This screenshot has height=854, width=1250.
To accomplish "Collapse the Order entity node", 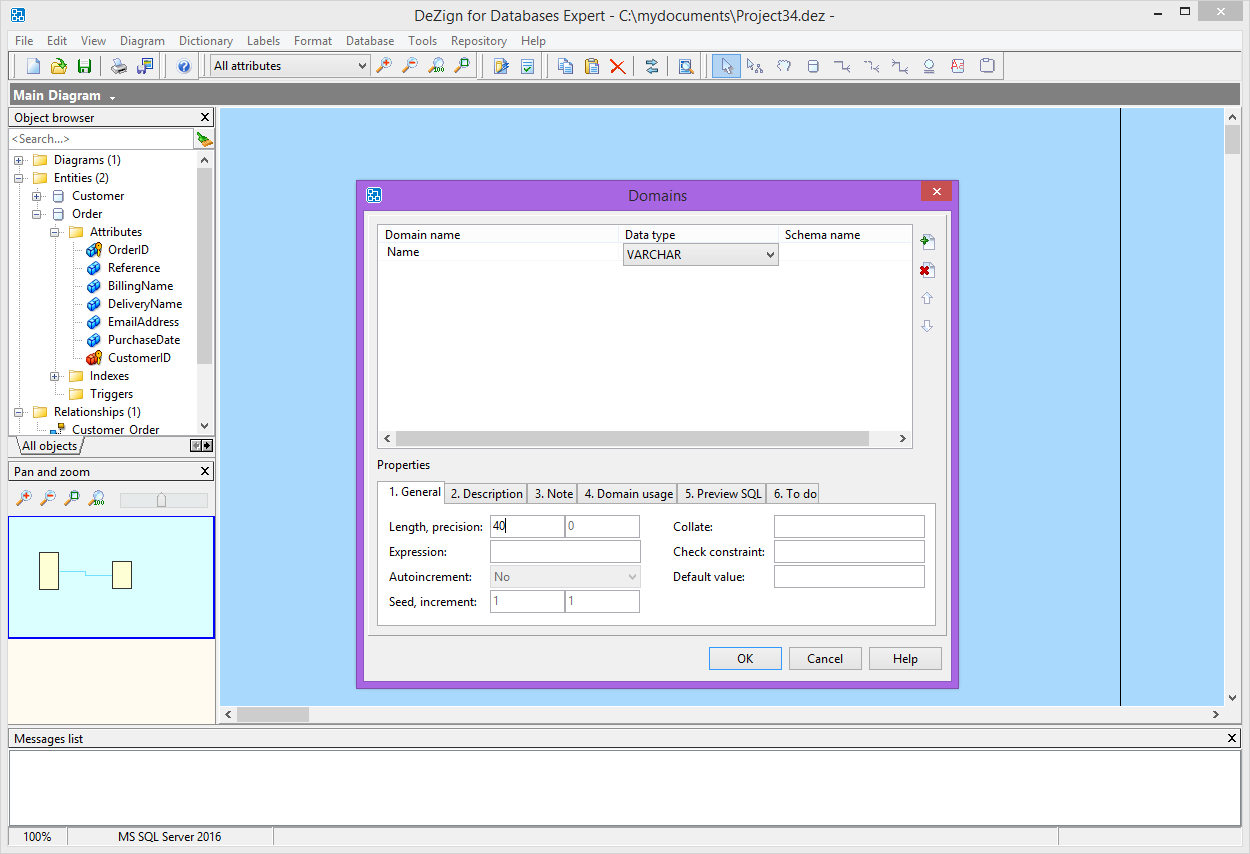I will point(37,214).
